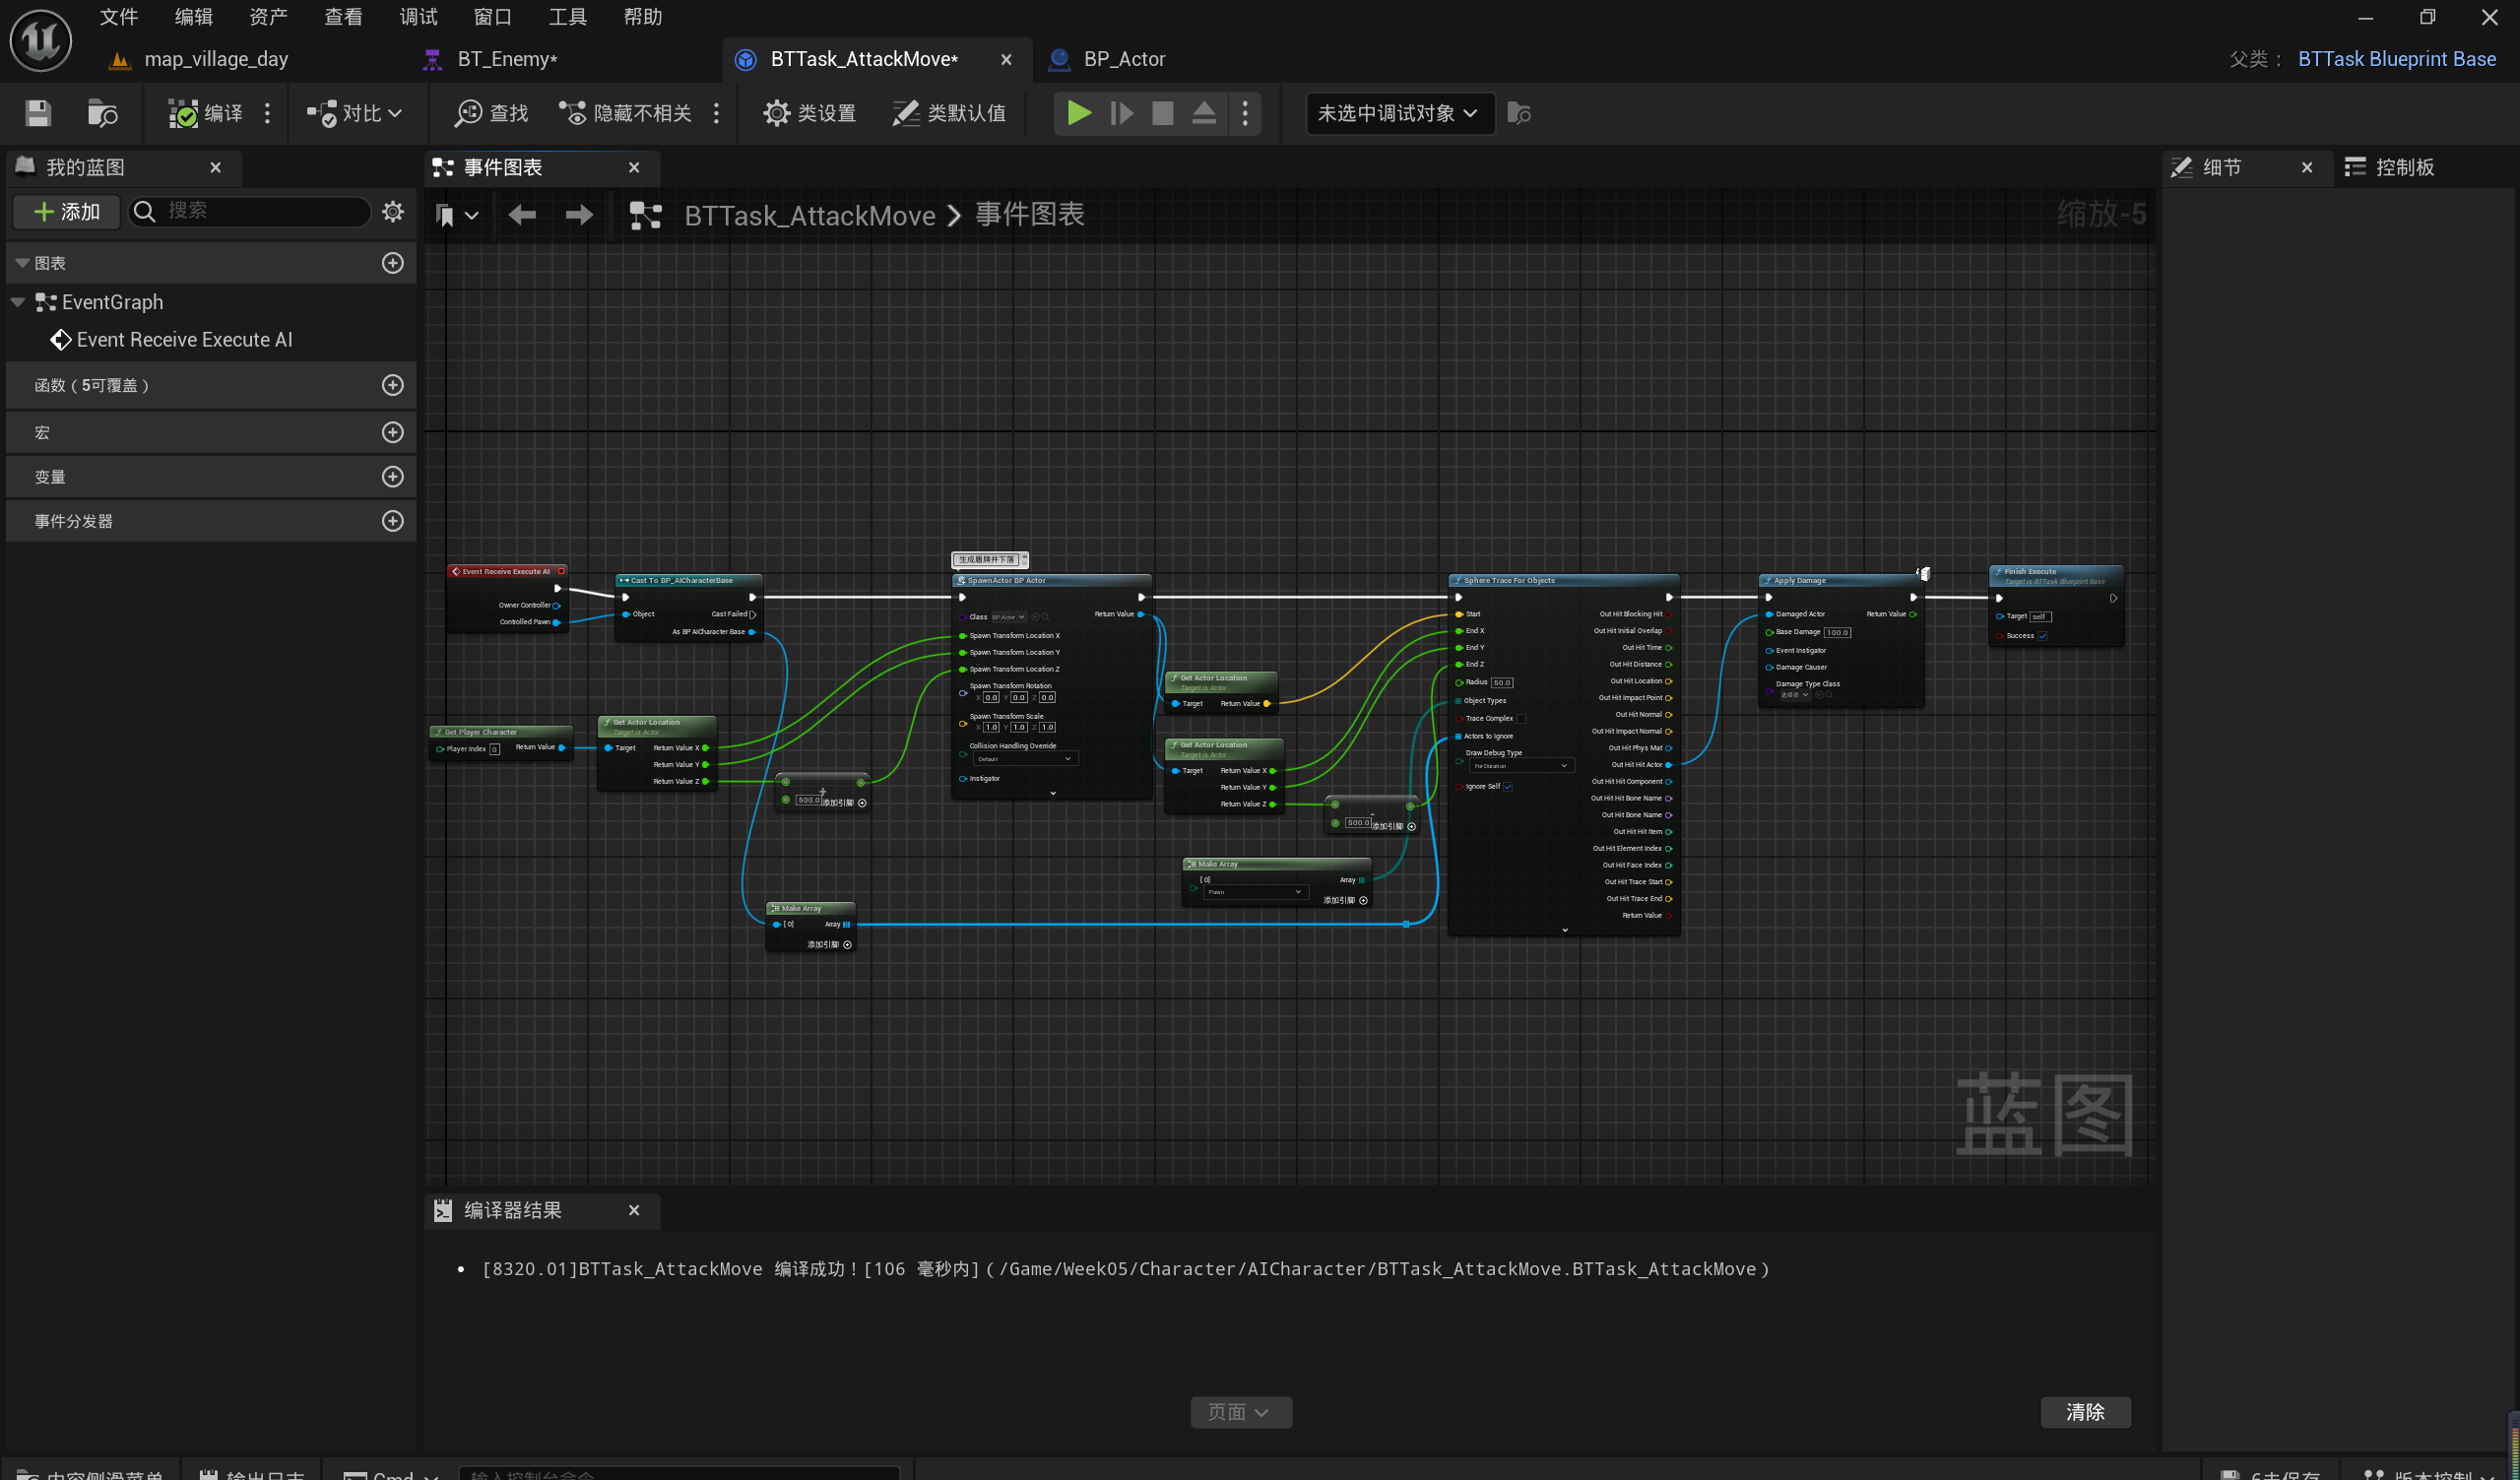This screenshot has height=1480, width=2520.
Task: Toggle Success checkbox on Finish Execute node
Action: pos(2043,636)
